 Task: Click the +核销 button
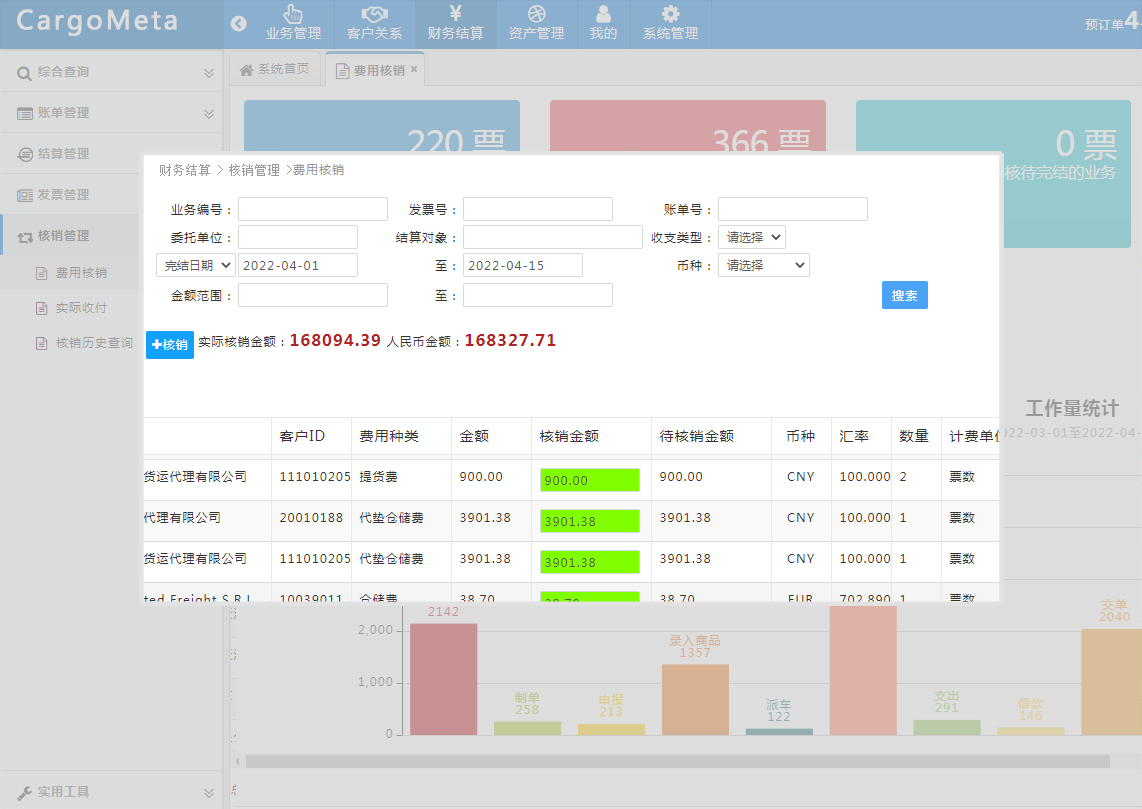click(170, 344)
